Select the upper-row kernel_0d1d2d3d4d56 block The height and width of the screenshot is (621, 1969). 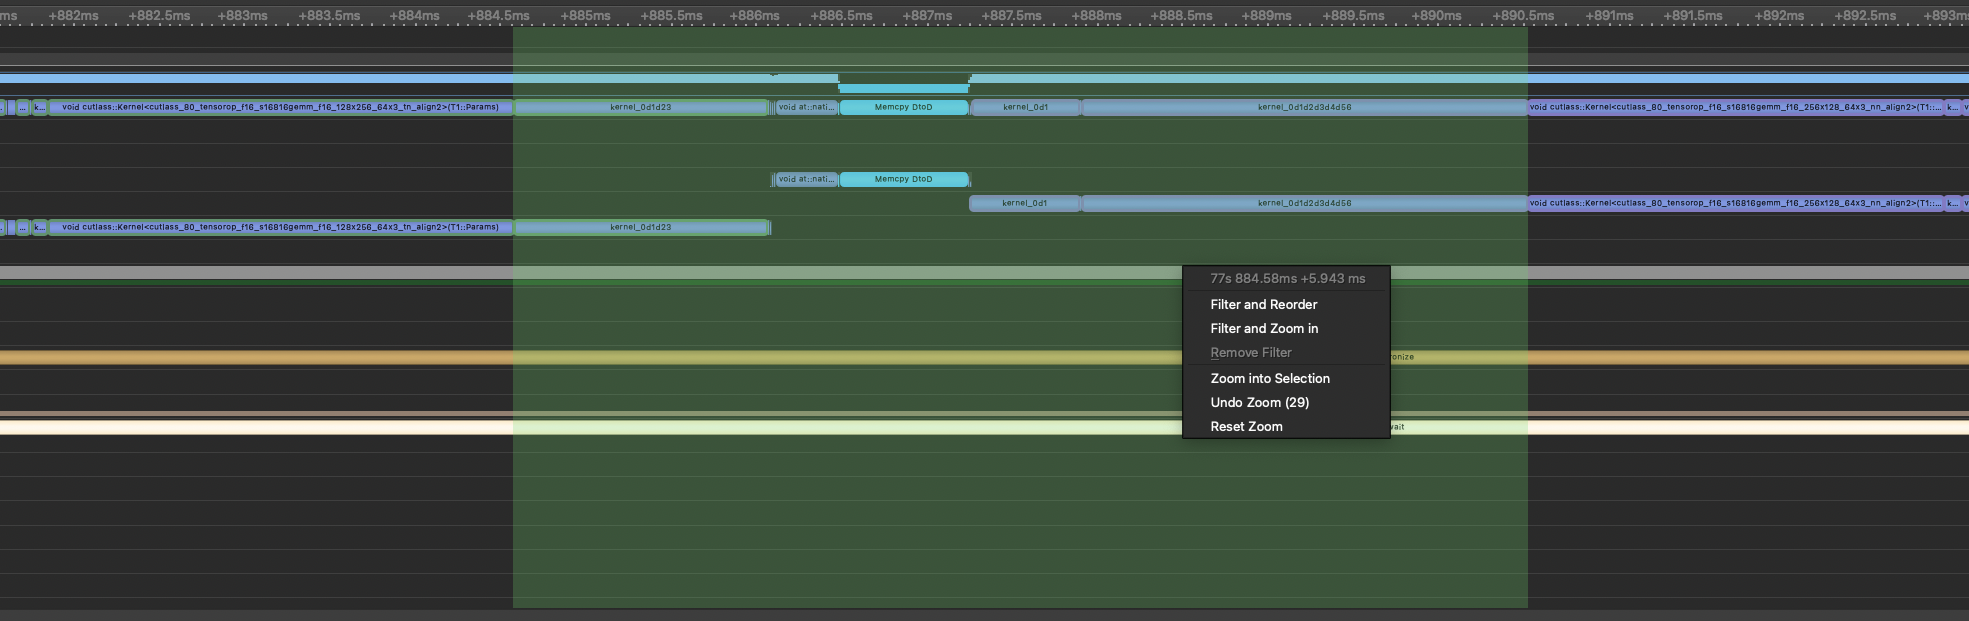click(1305, 107)
